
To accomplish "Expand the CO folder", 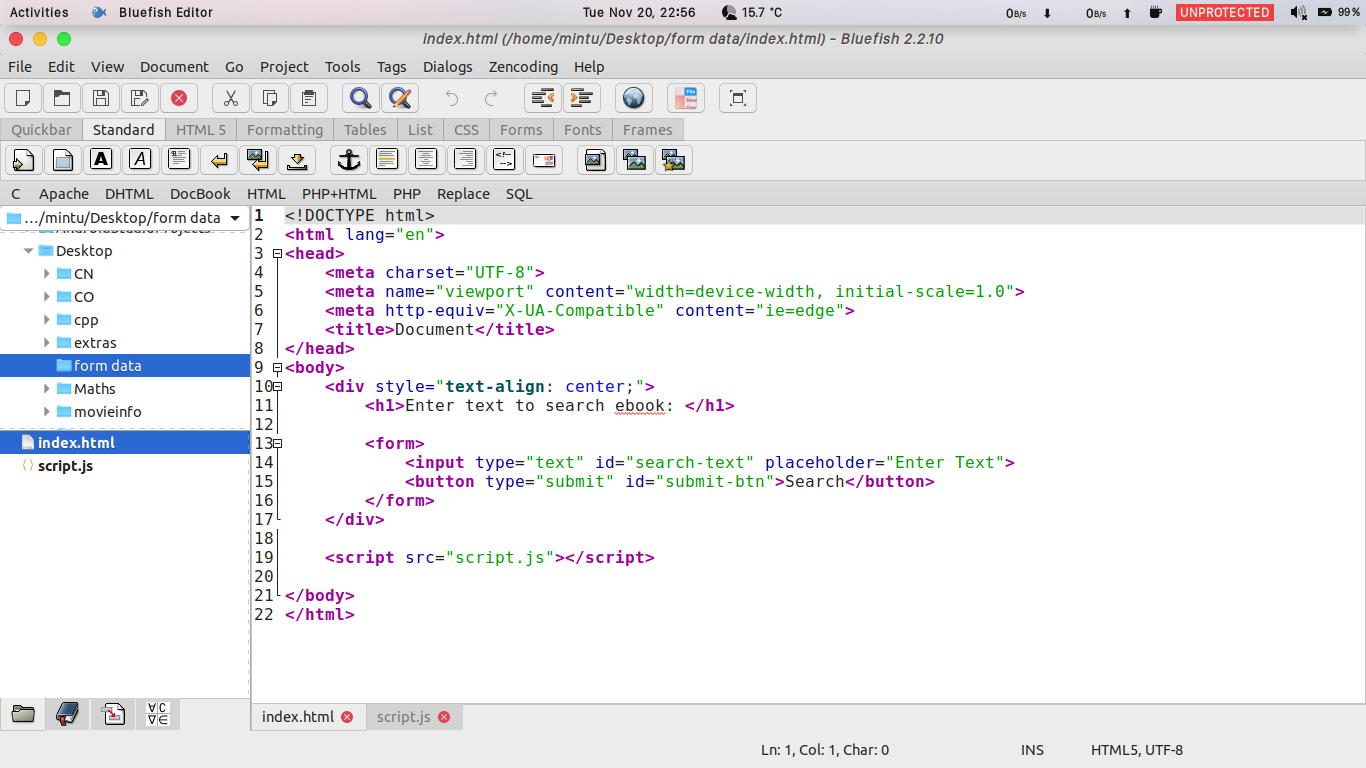I will [x=47, y=297].
